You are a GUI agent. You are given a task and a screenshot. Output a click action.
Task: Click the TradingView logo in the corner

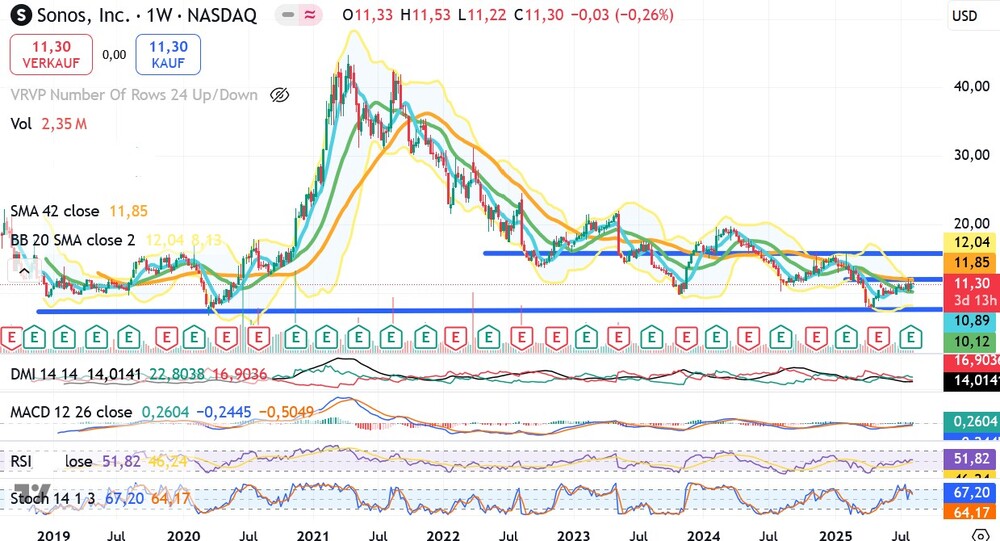point(32,492)
